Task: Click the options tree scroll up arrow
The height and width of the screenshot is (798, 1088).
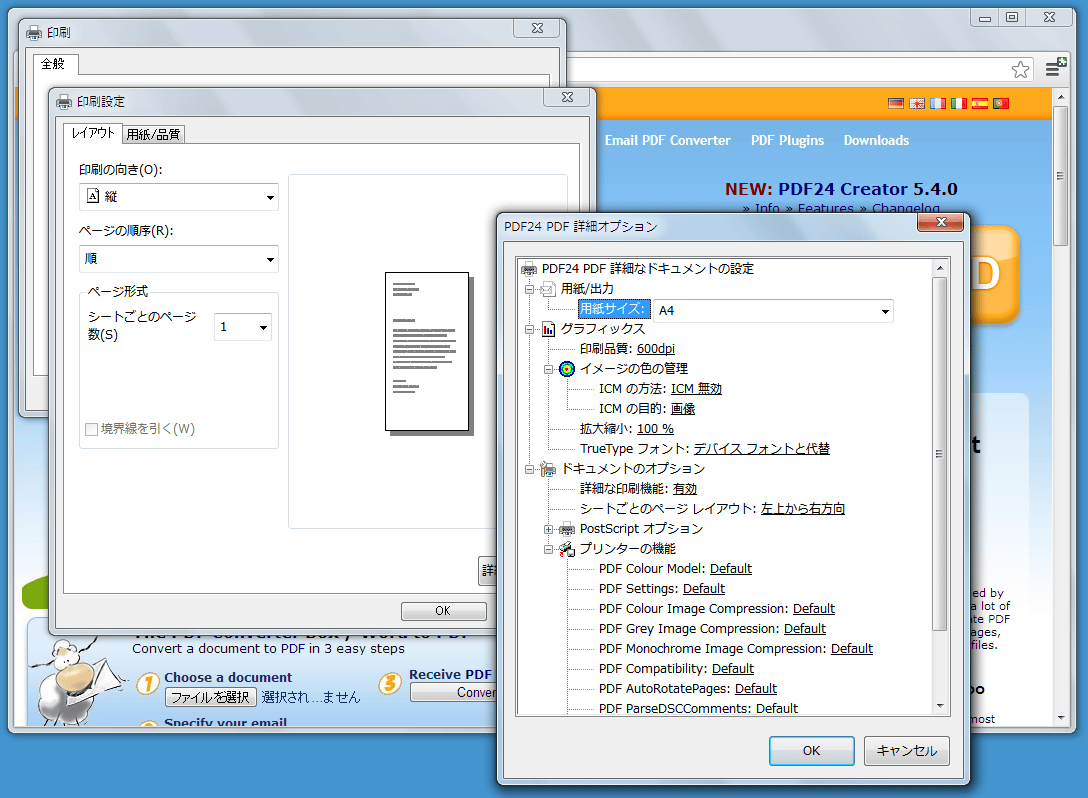Action: 940,268
